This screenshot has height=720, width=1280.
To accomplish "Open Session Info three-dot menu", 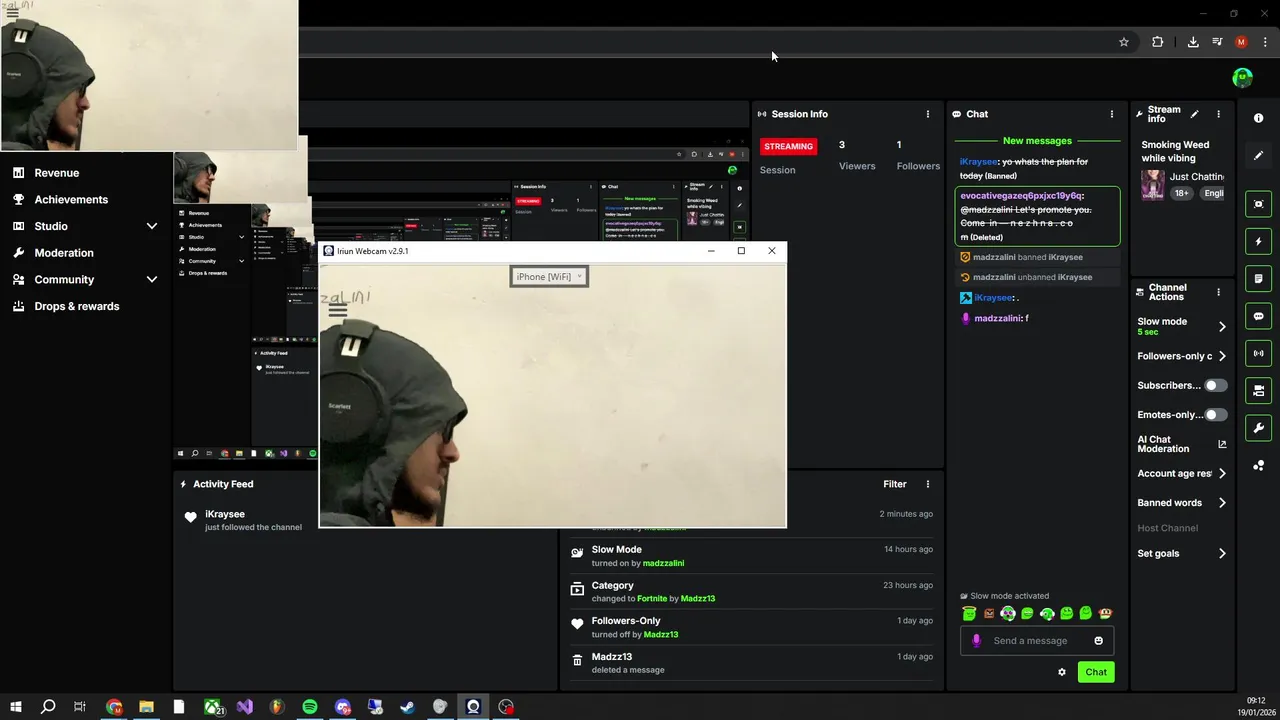I will [x=927, y=114].
